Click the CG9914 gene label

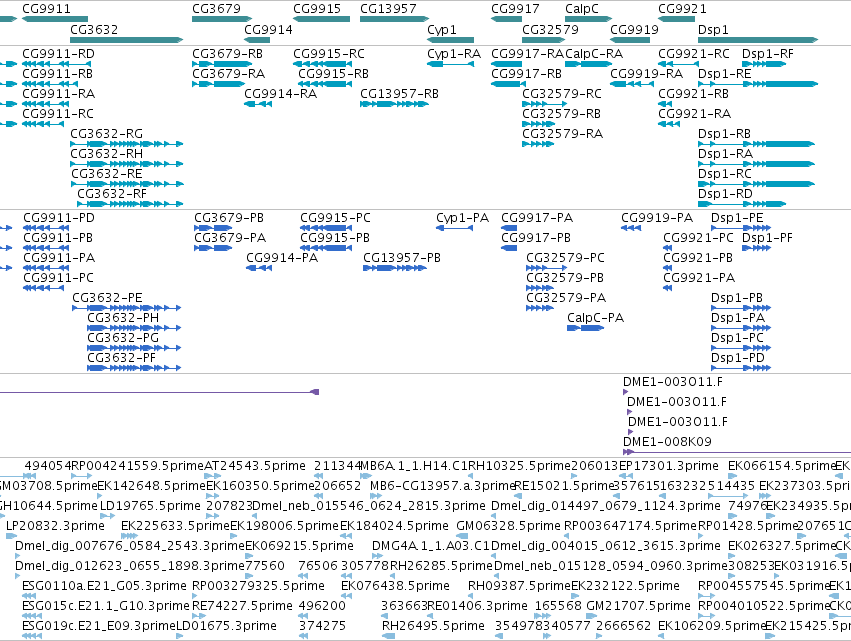point(268,29)
